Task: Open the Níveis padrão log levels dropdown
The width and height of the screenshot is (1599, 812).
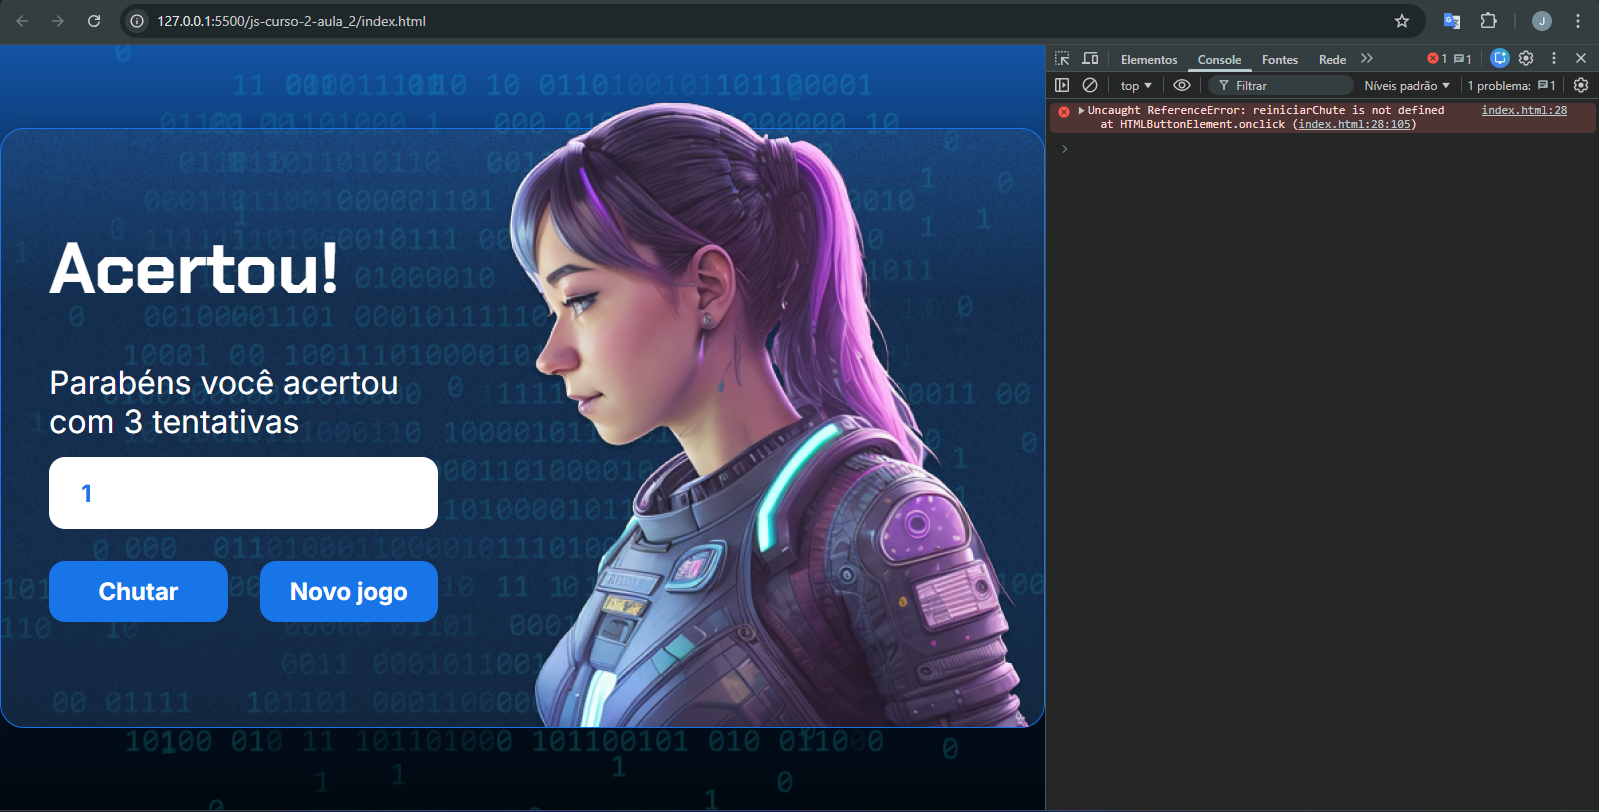Action: point(1407,86)
